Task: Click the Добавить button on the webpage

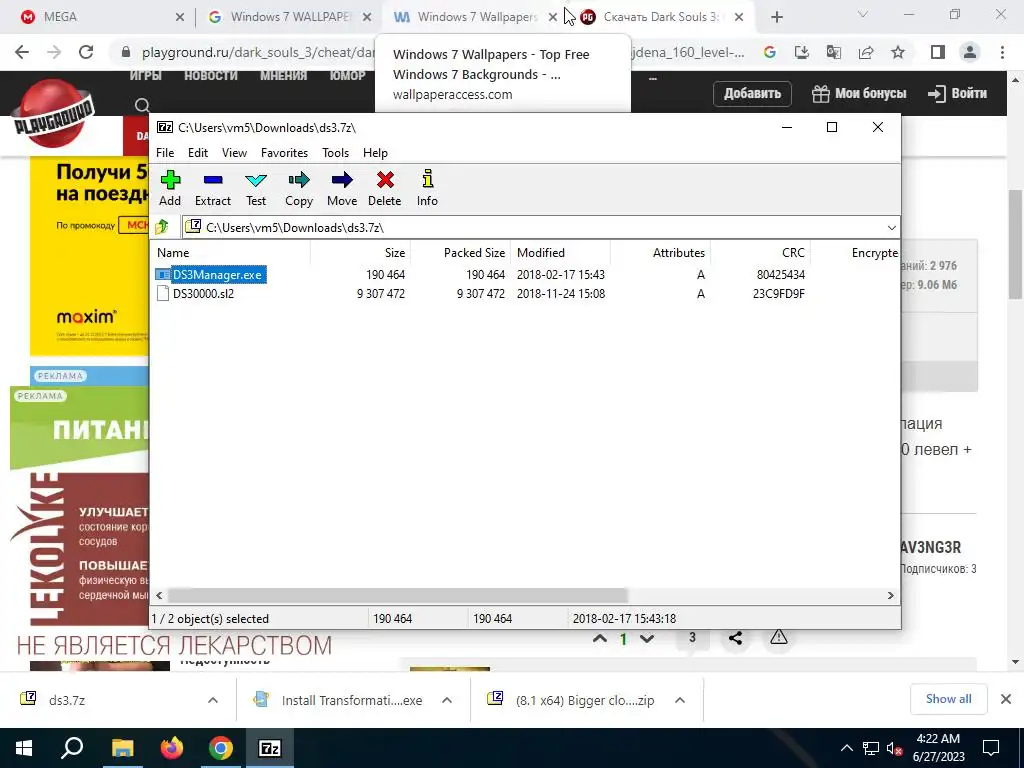Action: tap(752, 93)
